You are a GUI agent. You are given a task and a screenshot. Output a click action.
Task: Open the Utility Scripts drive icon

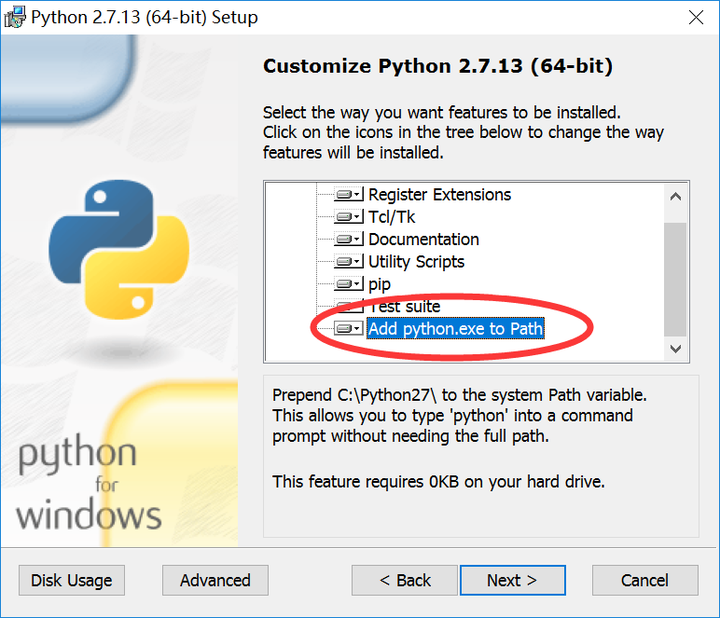click(349, 262)
